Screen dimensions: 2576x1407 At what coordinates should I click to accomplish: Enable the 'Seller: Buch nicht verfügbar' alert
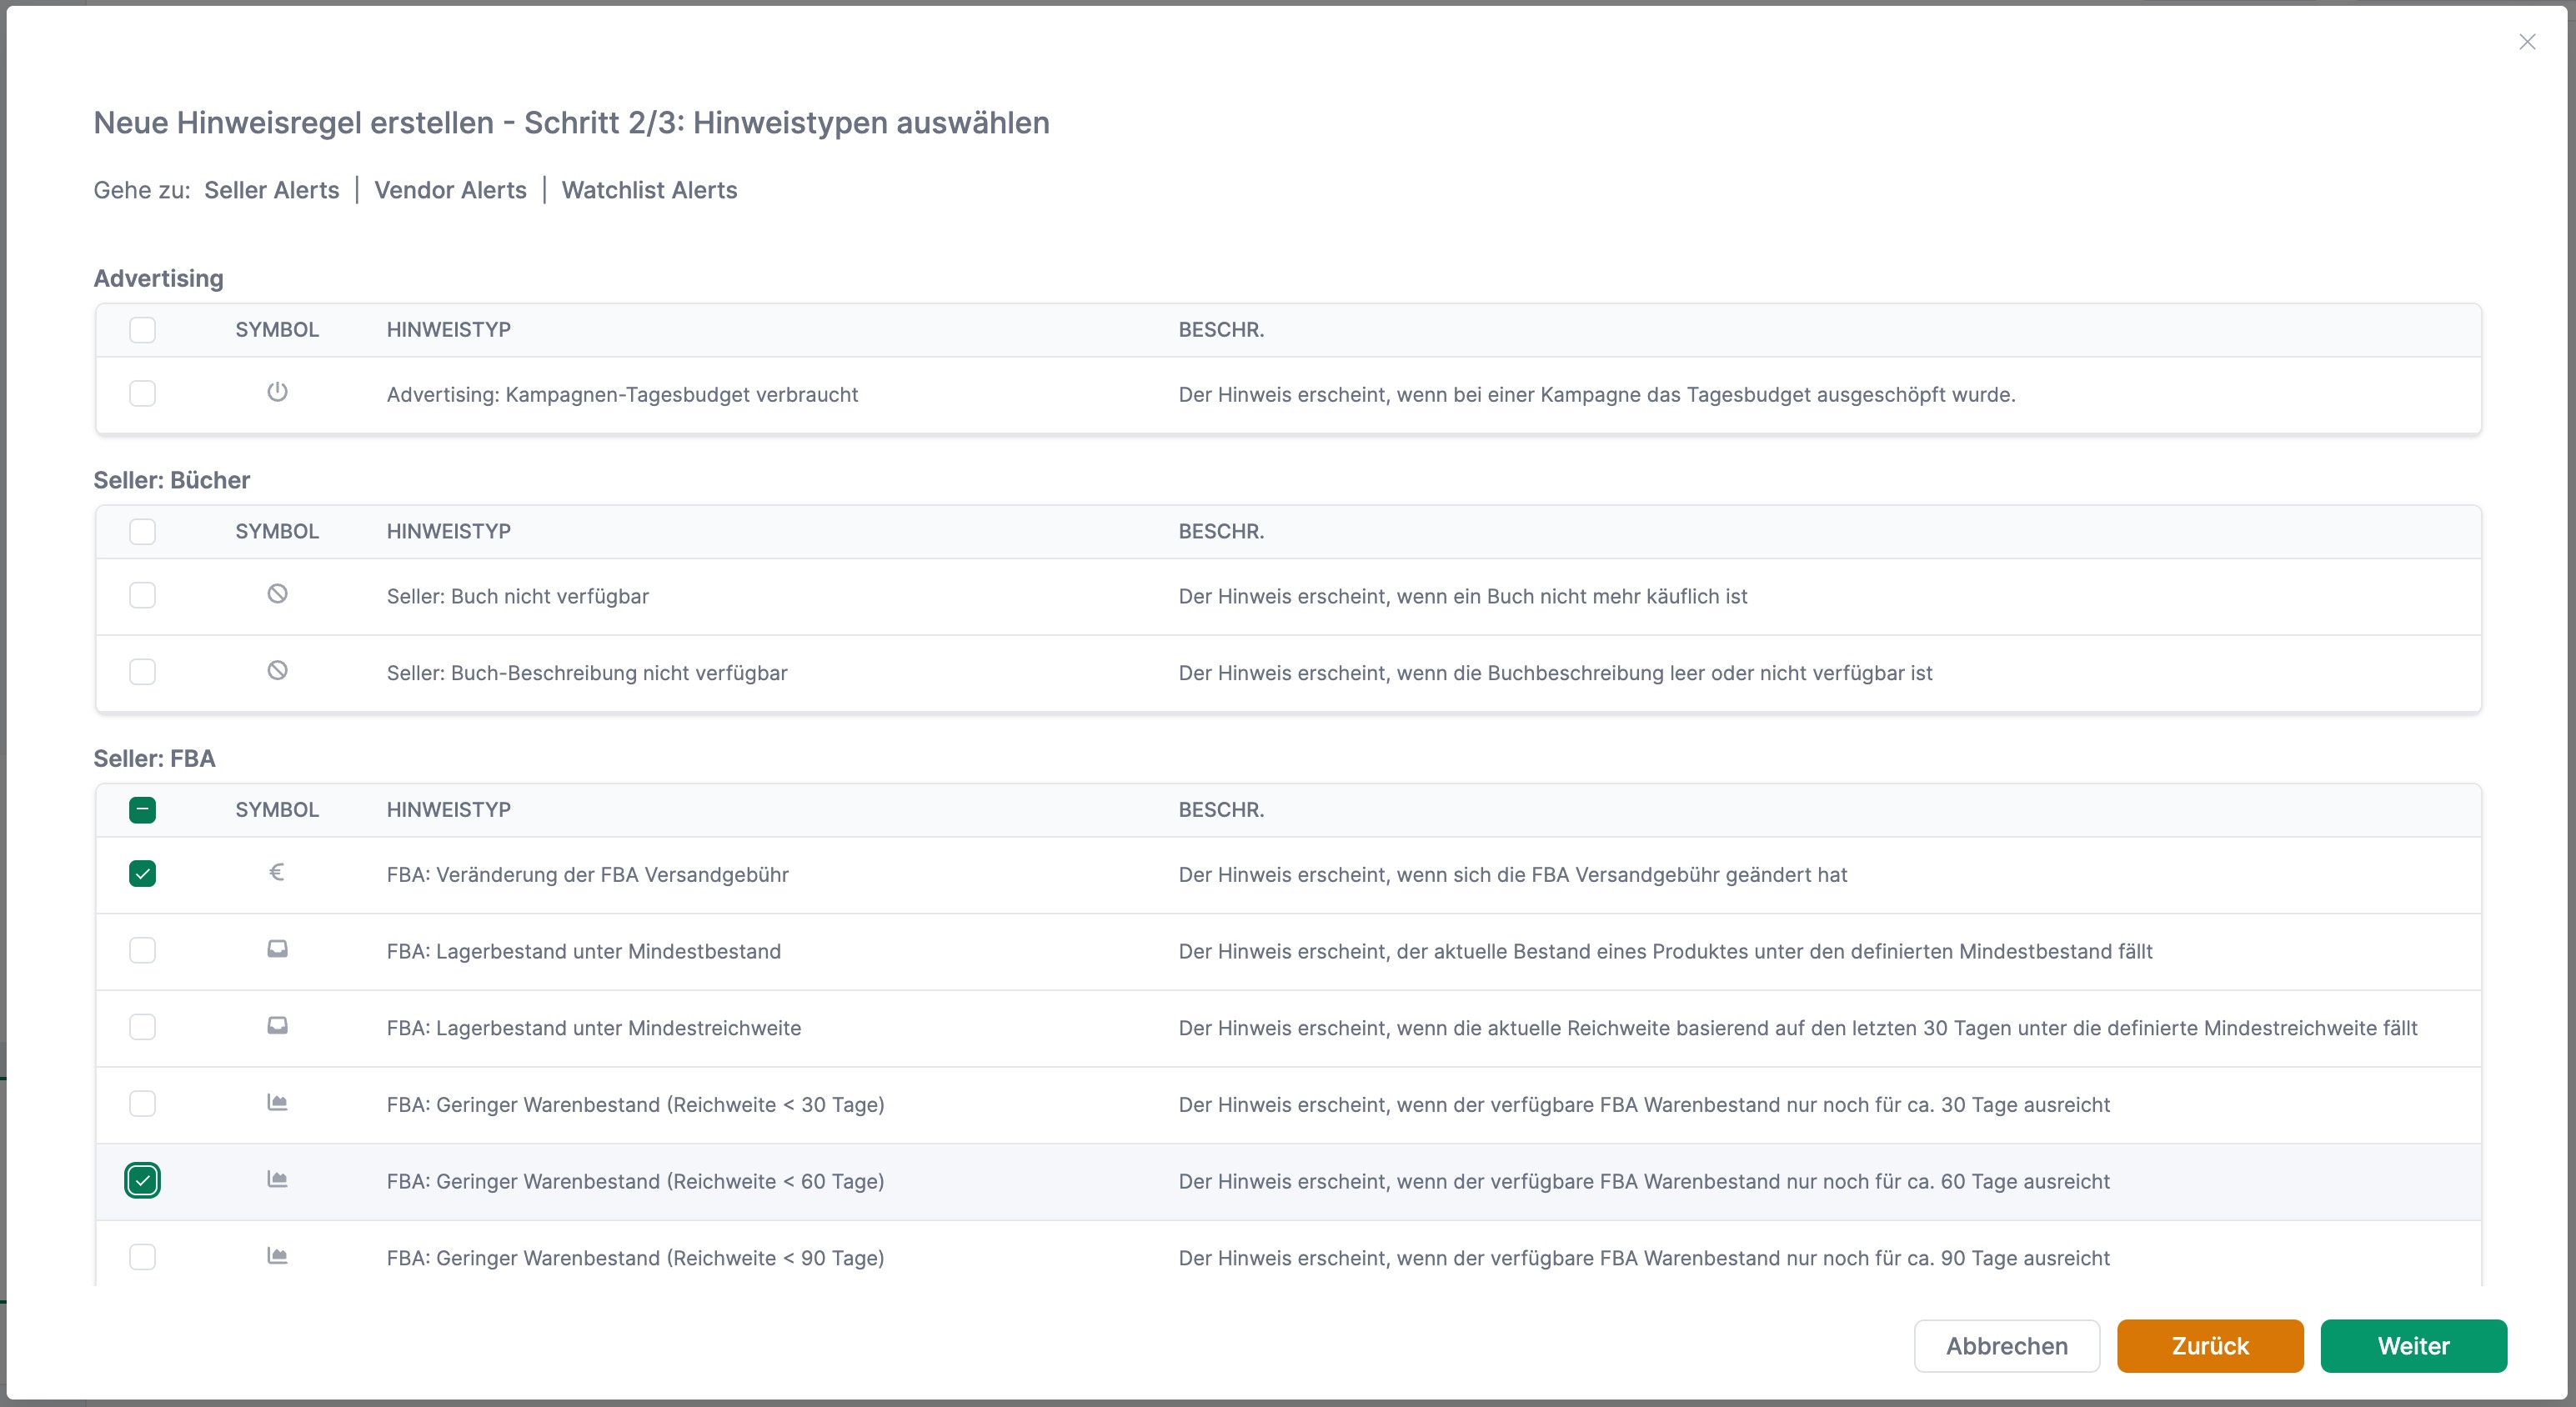pyautogui.click(x=143, y=595)
